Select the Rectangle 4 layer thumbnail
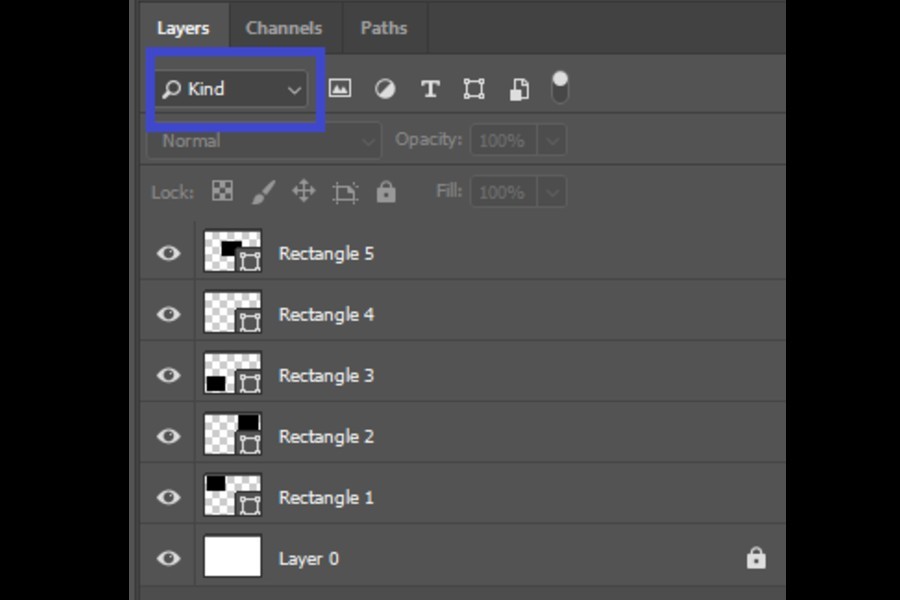 [x=232, y=312]
